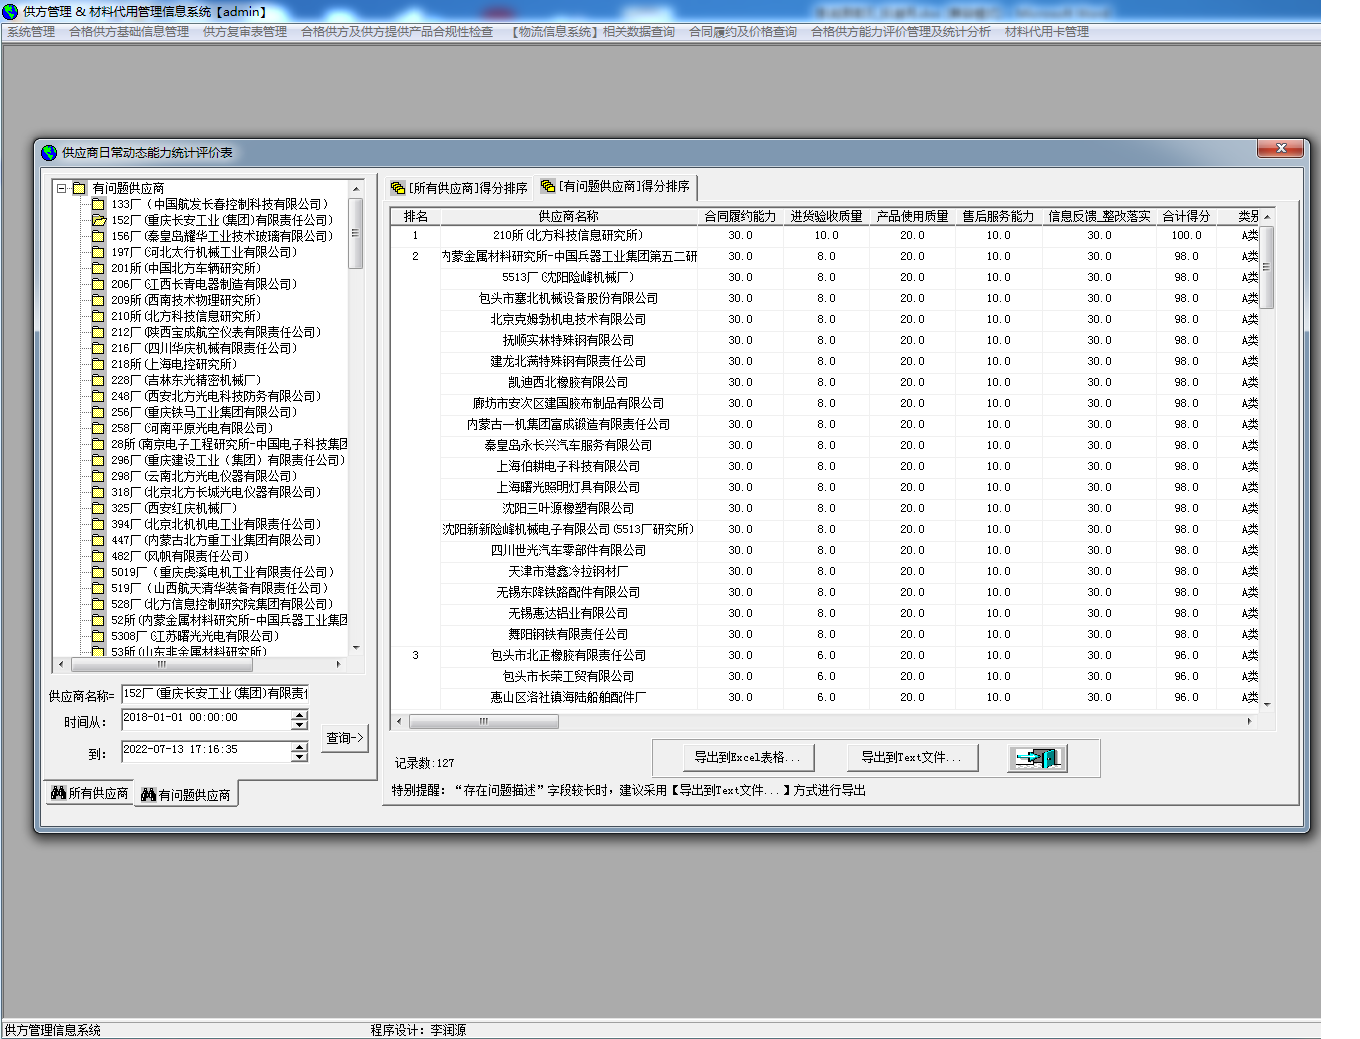Image resolution: width=1360 pixels, height=1039 pixels.
Task: Close the 供应商日常动态能力统计评价表 dialog
Action: 1281,148
